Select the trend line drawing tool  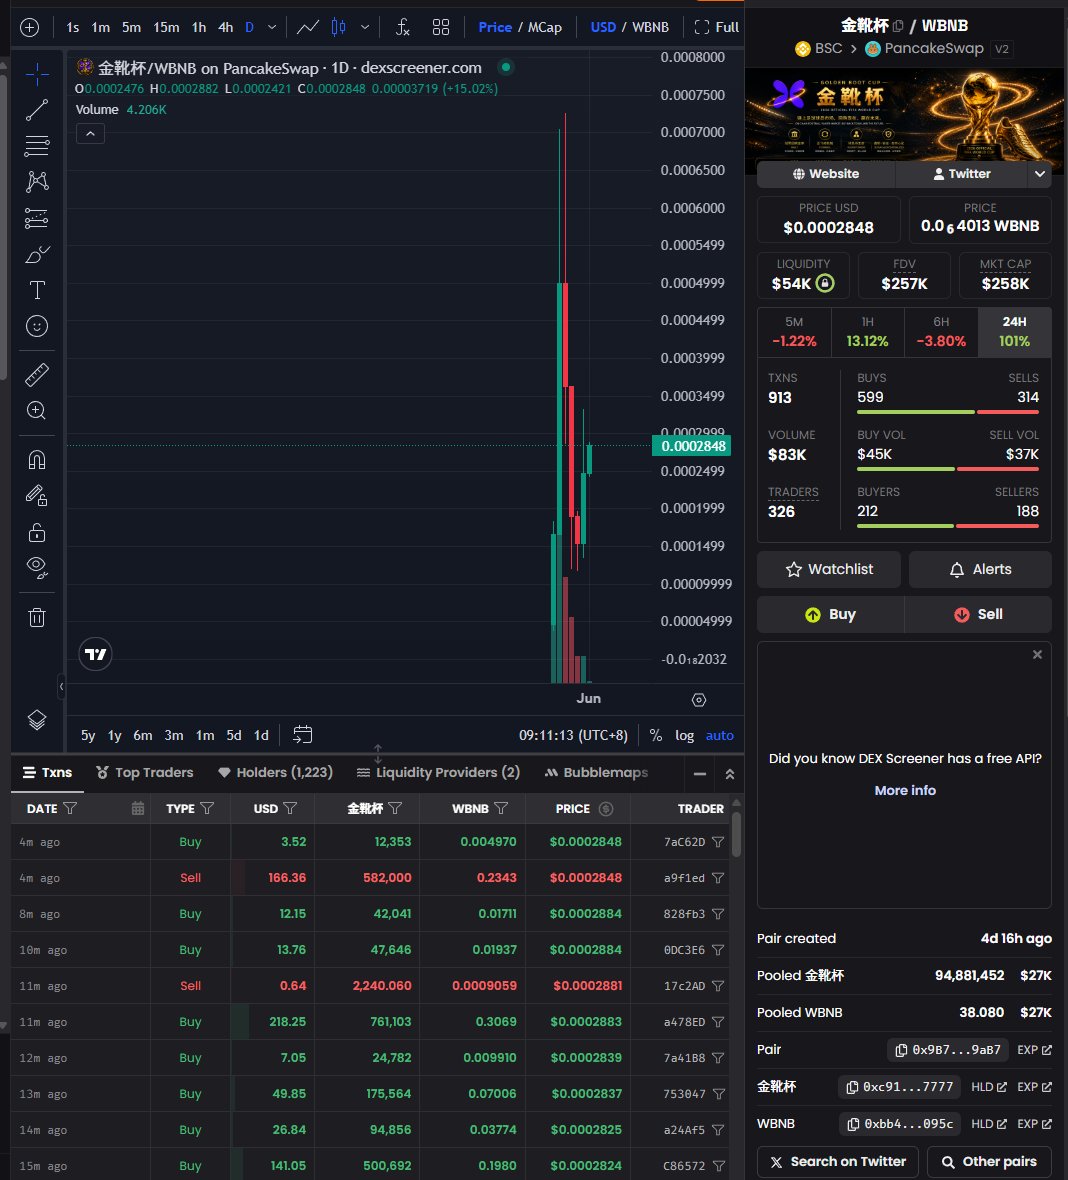coord(36,110)
